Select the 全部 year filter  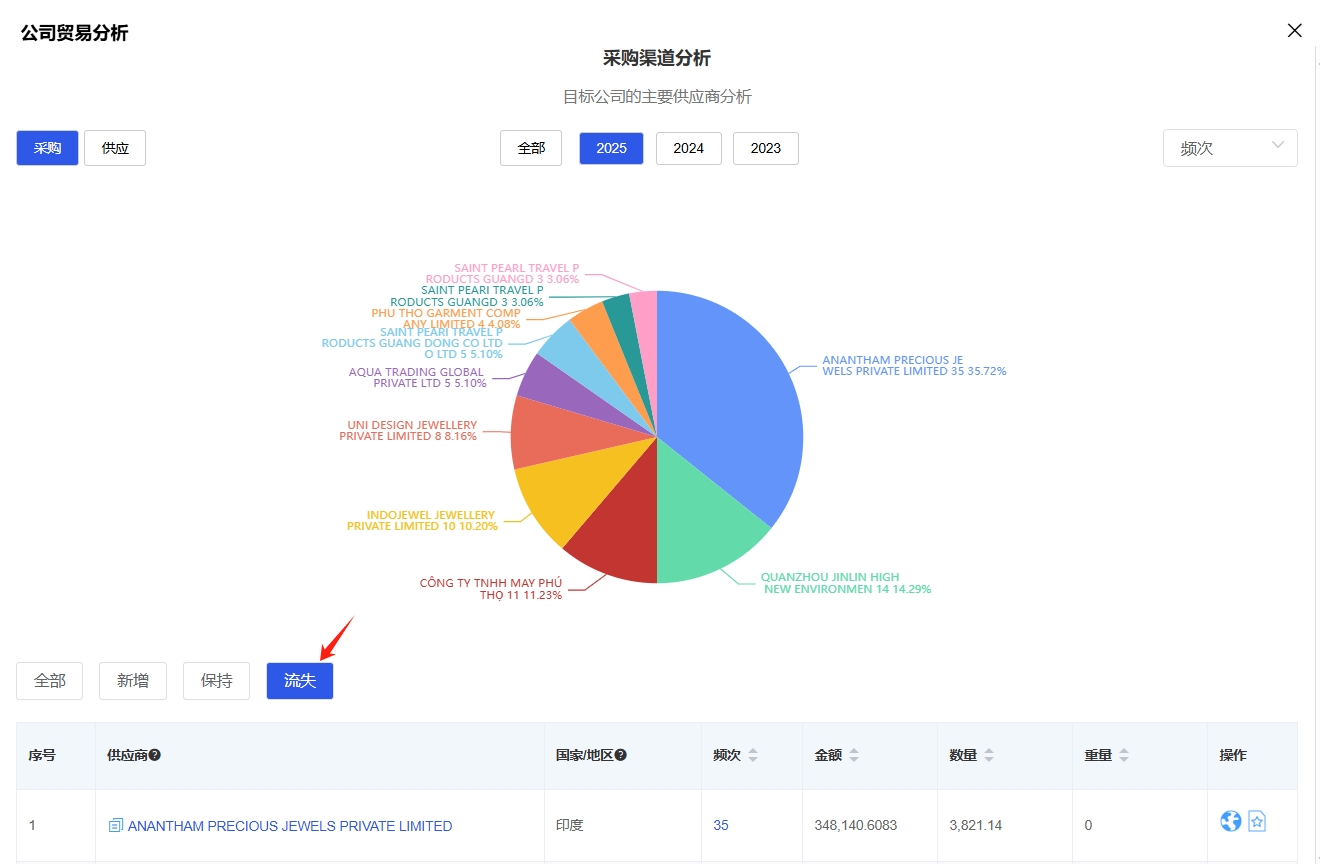click(531, 148)
